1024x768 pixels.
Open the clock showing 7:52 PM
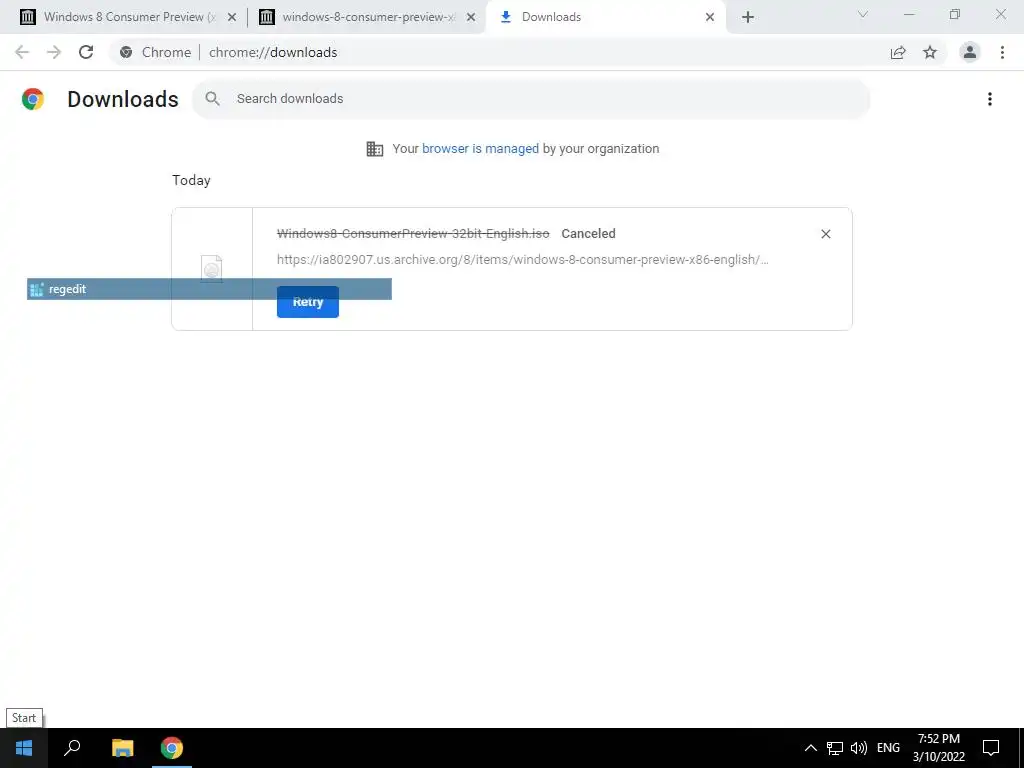pyautogui.click(x=938, y=748)
